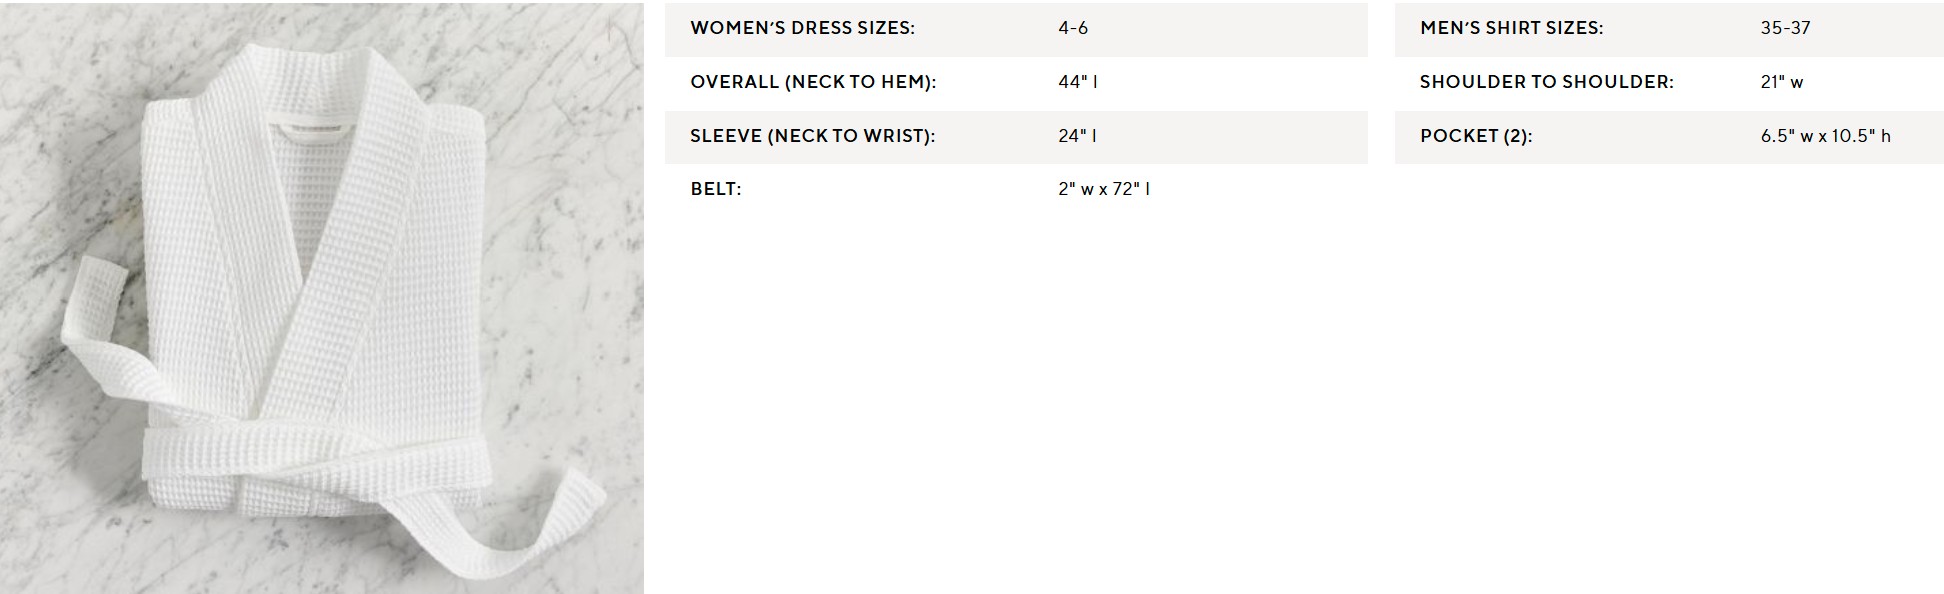Screen dimensions: 1944x594
Task: Select the 24" l sleeve length value
Action: (x=1077, y=136)
